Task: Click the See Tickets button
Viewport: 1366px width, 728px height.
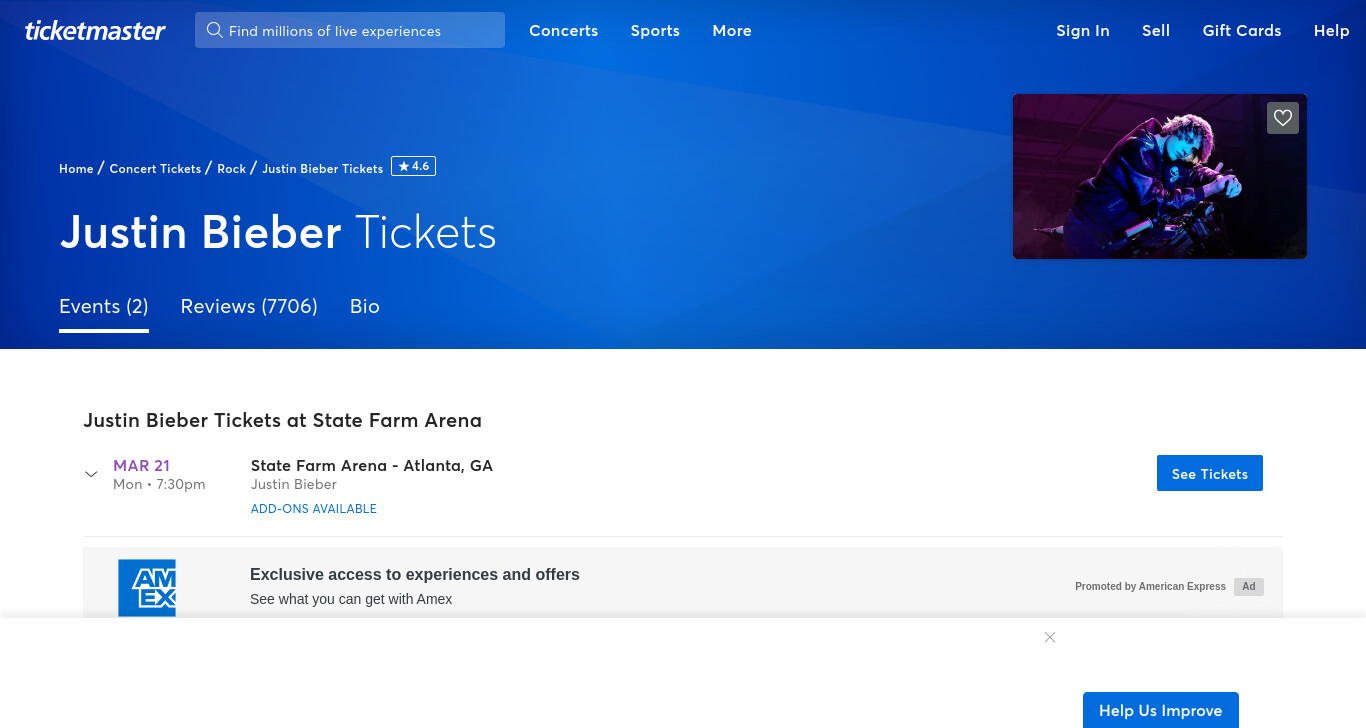Action: (1210, 473)
